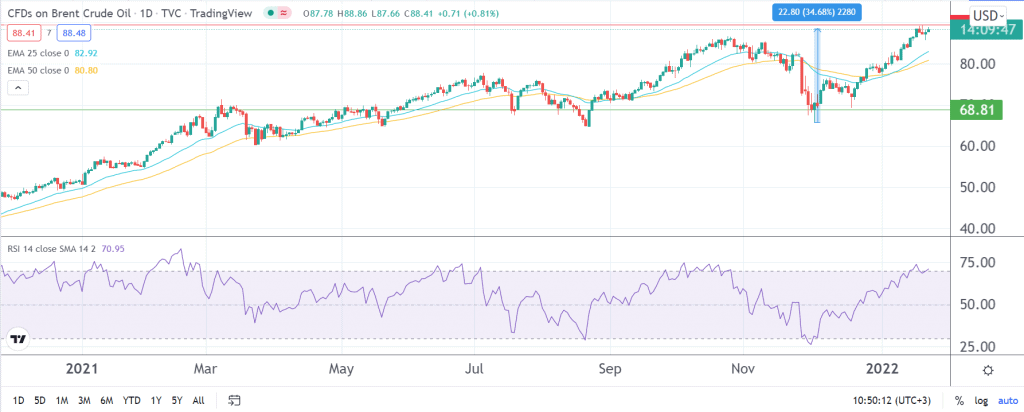Open timezone menu showing 10:50:12 (UTC+3)

click(x=893, y=400)
